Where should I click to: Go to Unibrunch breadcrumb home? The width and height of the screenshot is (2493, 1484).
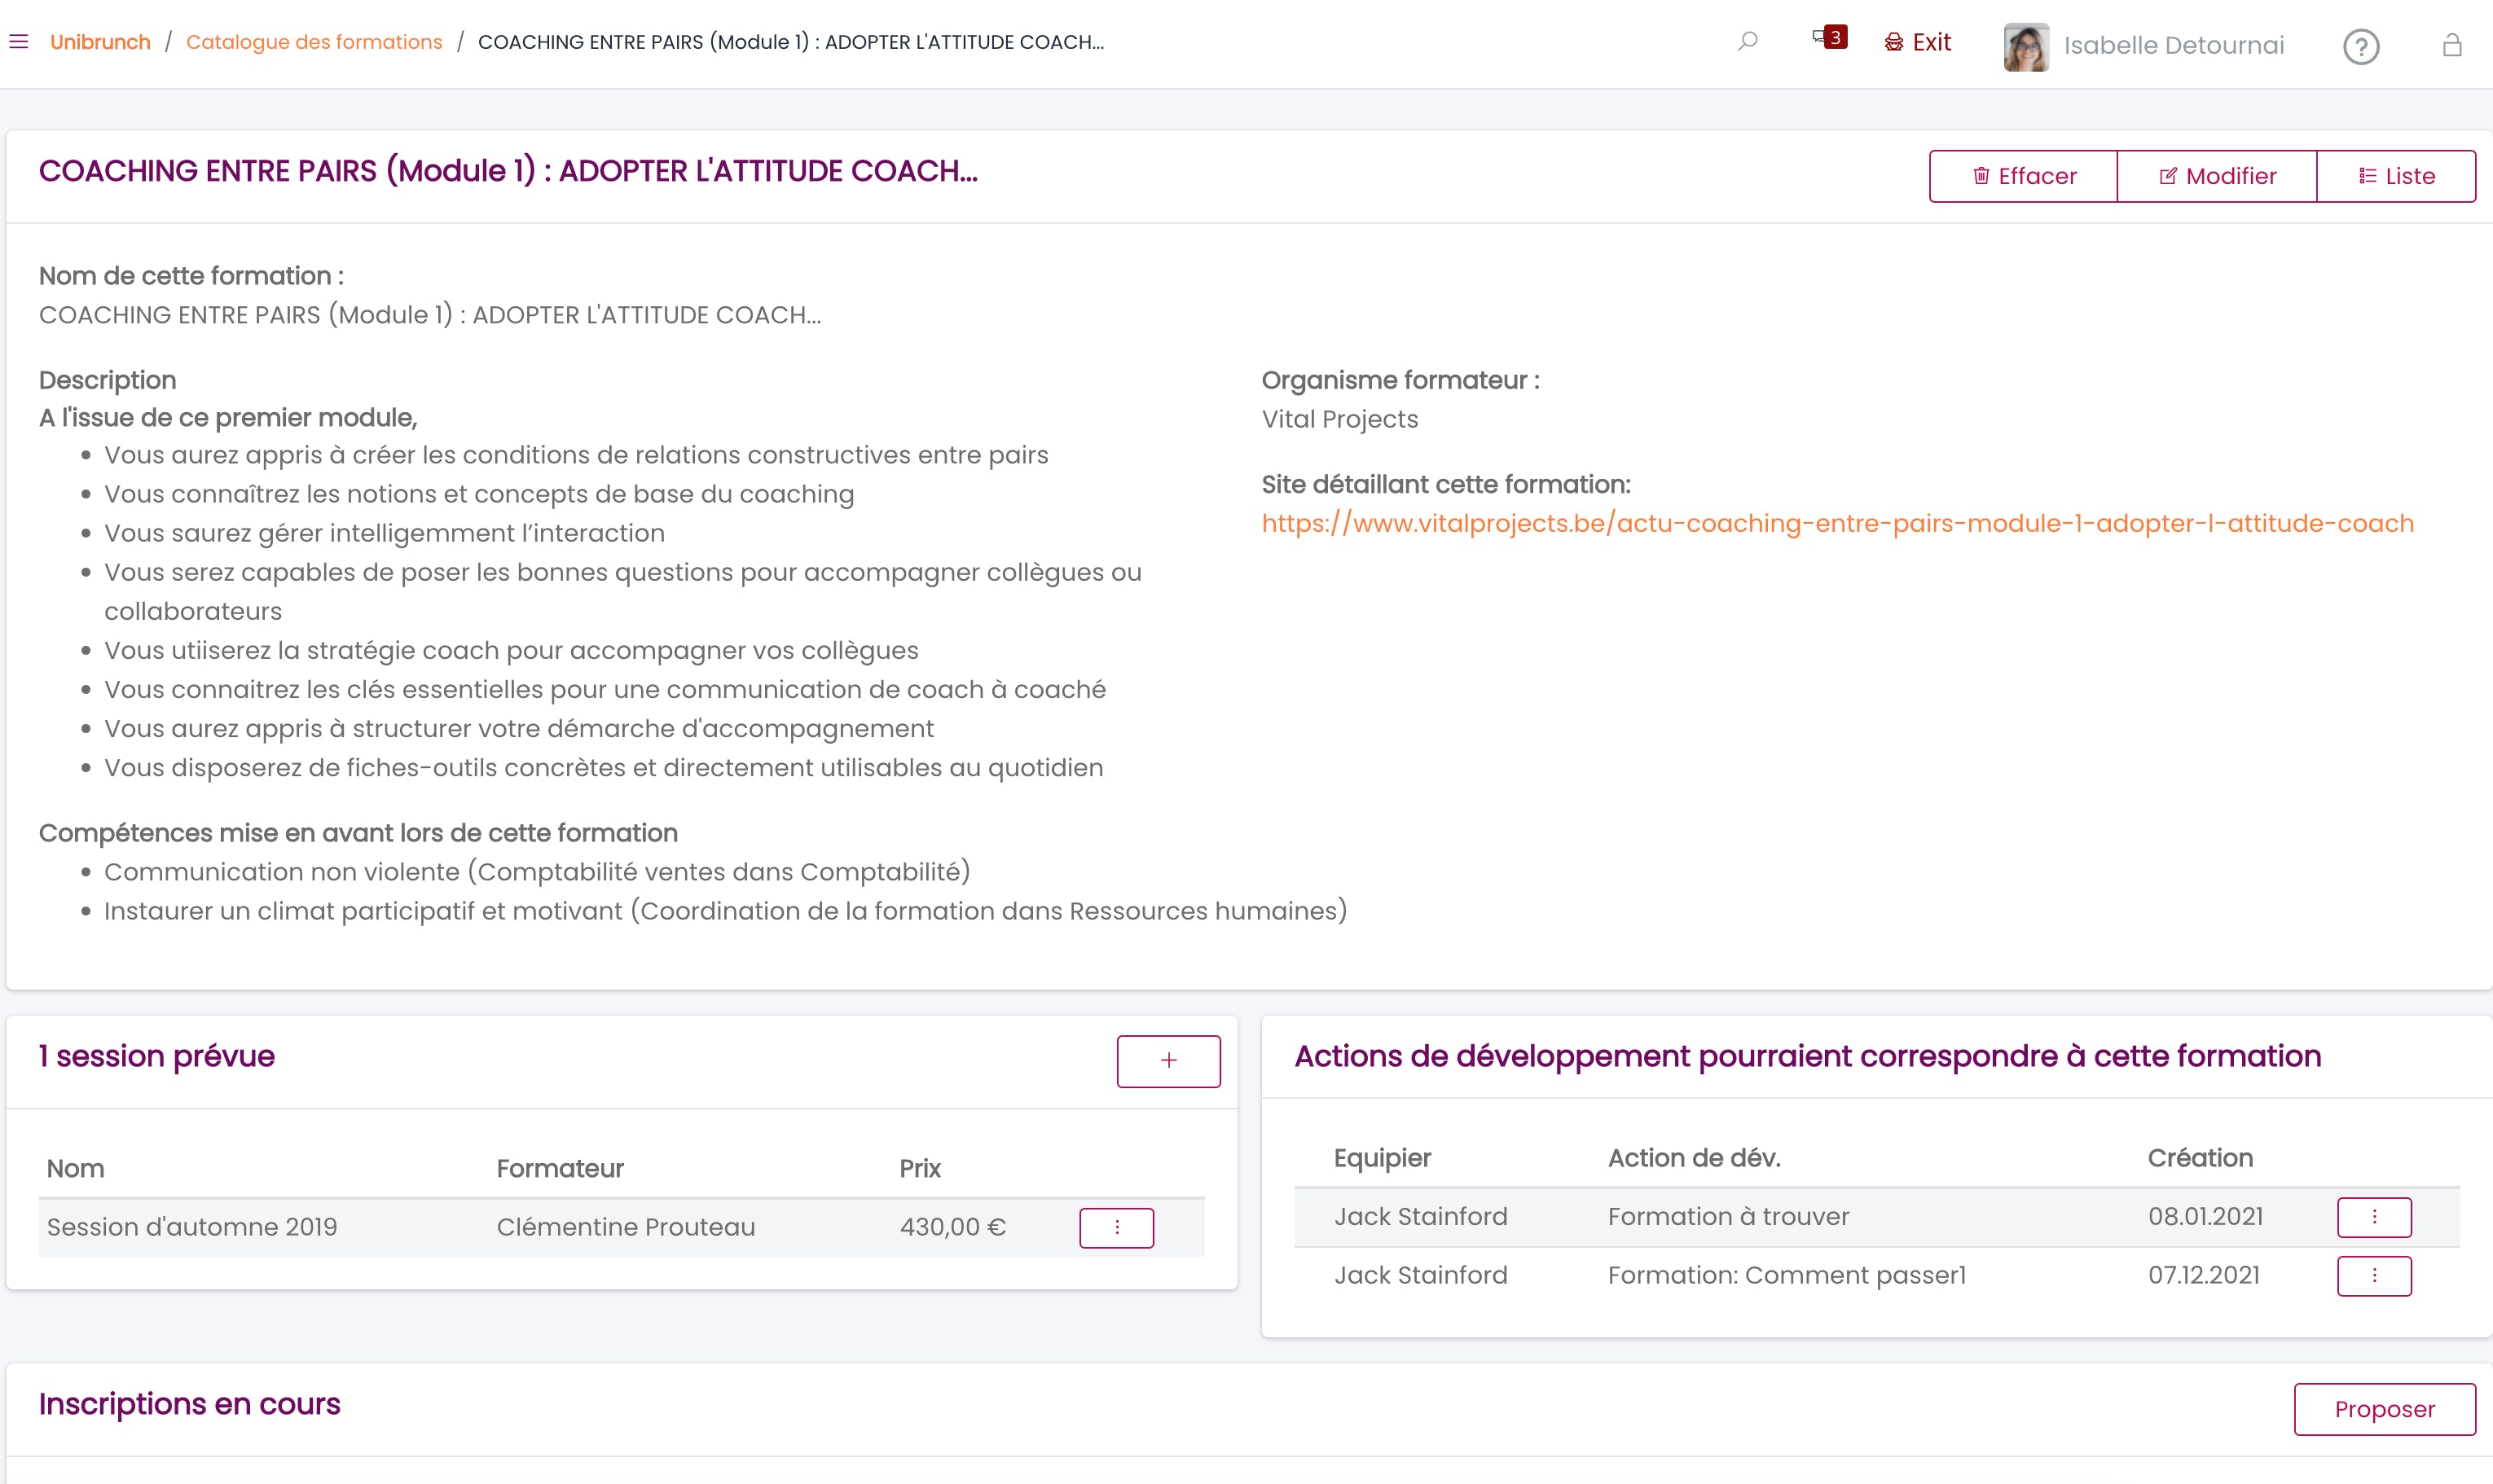100,42
